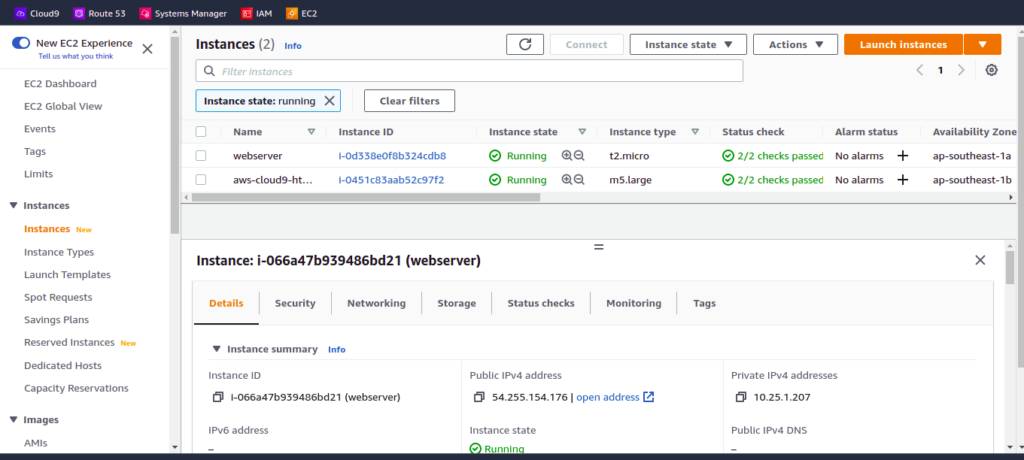Open the Instance state dropdown
Viewport: 1024px width, 460px height.
coord(688,44)
